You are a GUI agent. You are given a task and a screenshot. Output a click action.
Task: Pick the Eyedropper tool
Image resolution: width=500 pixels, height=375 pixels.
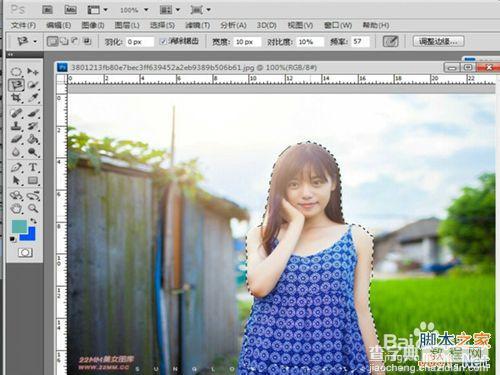tap(33, 97)
